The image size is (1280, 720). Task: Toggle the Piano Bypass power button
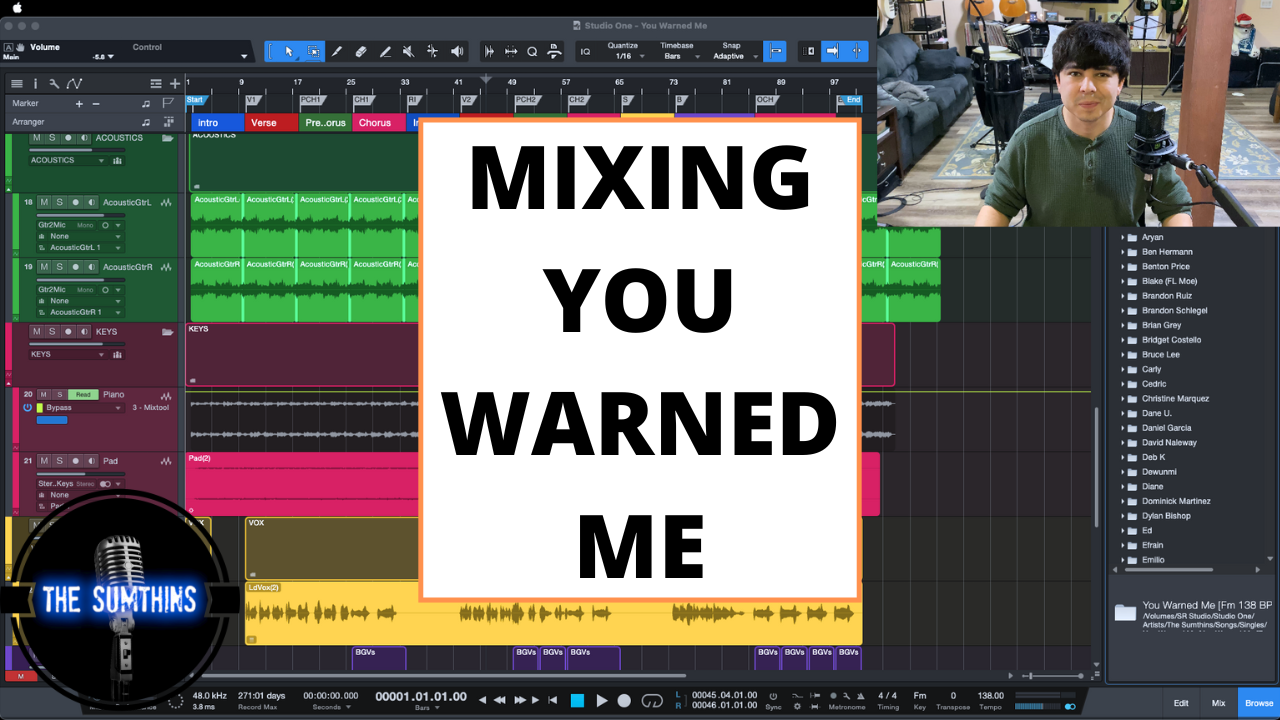point(27,408)
